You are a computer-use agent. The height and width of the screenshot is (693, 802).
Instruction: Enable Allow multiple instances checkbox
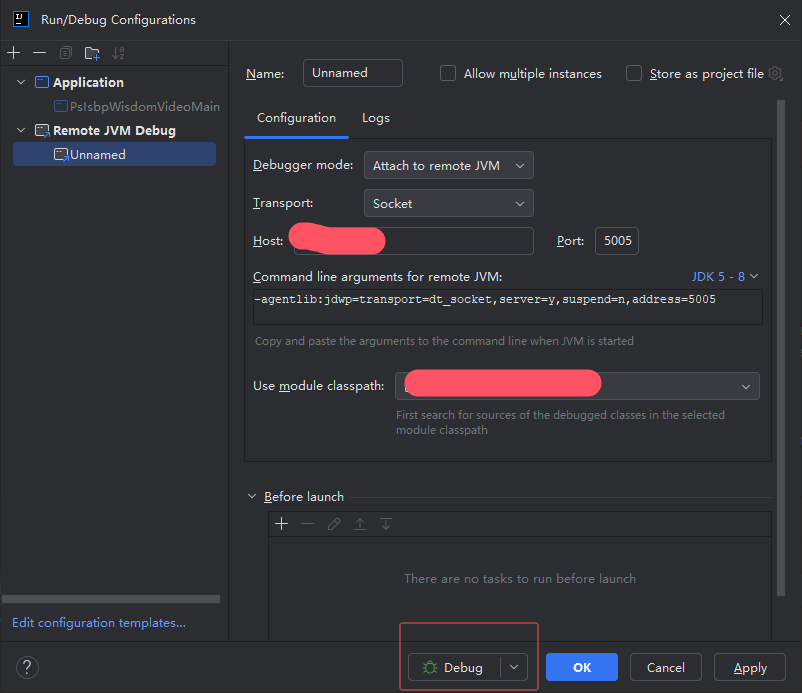coord(448,73)
